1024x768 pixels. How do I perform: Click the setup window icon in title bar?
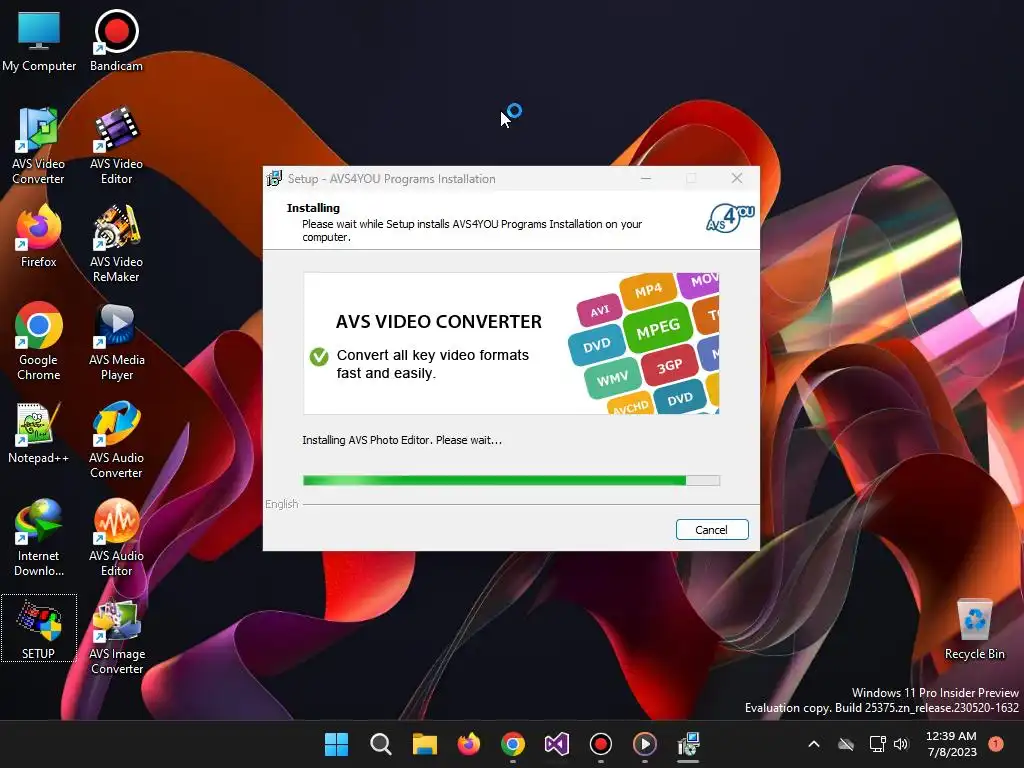click(x=274, y=178)
